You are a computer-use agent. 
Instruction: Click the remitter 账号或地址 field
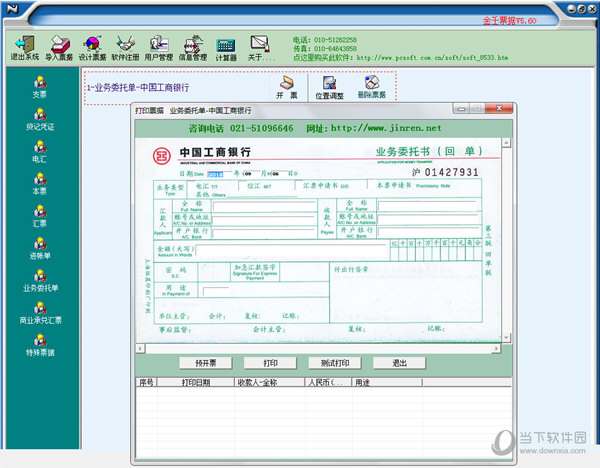pyautogui.click(x=265, y=220)
